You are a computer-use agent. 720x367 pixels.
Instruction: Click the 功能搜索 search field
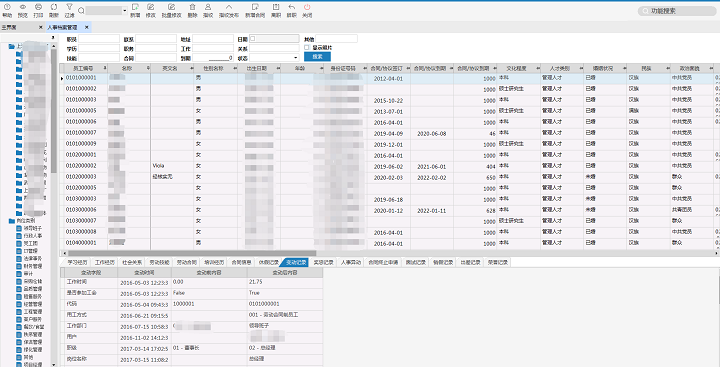point(677,11)
